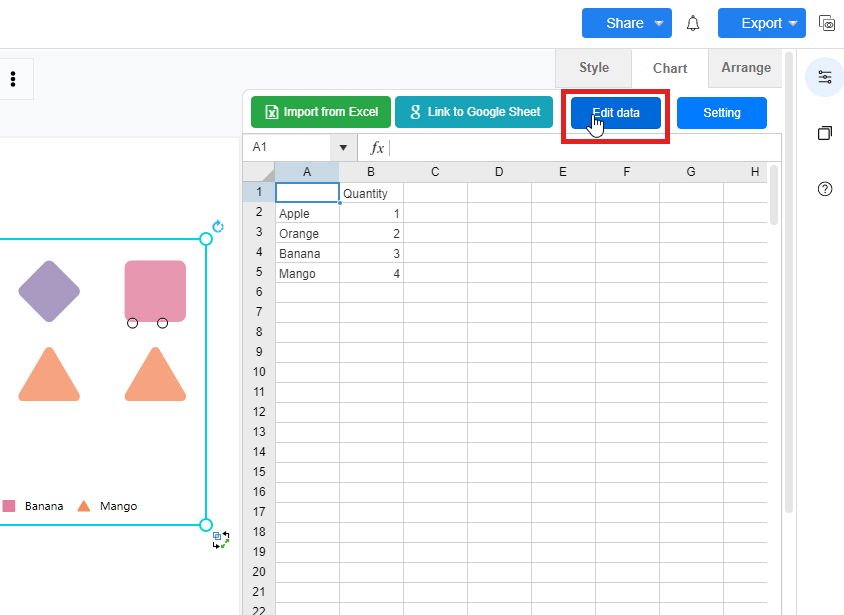Screen dimensions: 844x615
Task: Open the properties sliders panel icon
Action: (824, 77)
